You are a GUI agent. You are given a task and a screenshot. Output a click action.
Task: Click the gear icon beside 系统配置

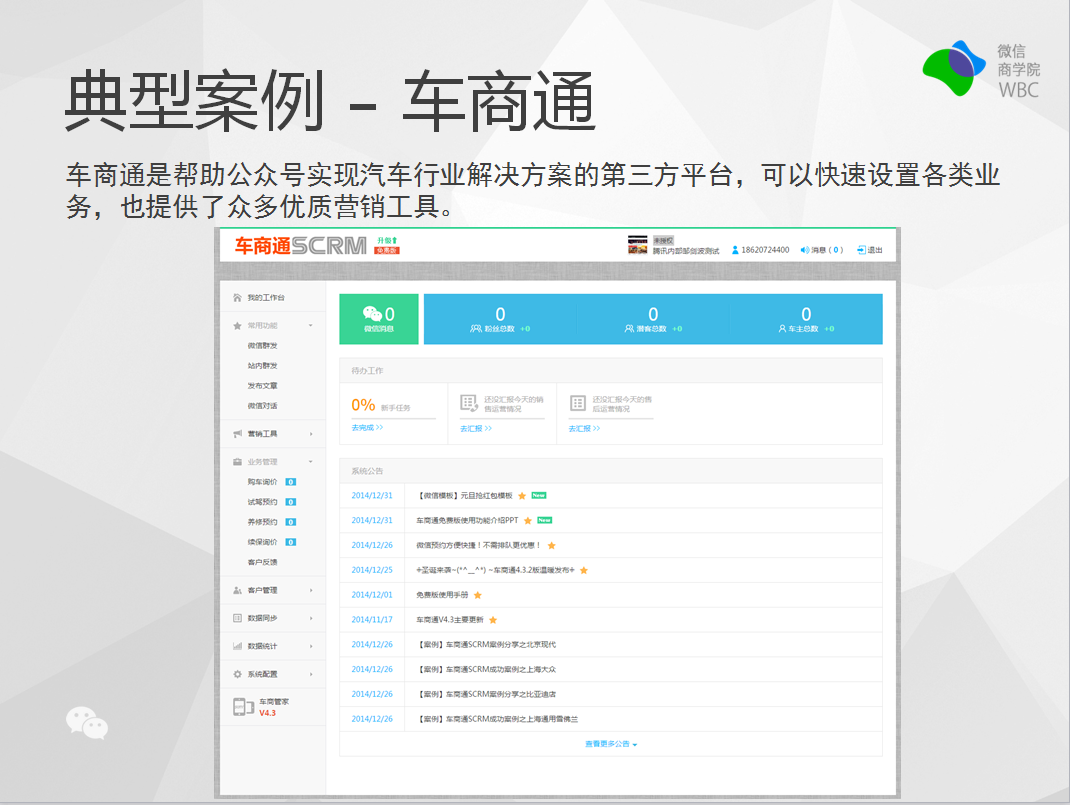tap(237, 674)
